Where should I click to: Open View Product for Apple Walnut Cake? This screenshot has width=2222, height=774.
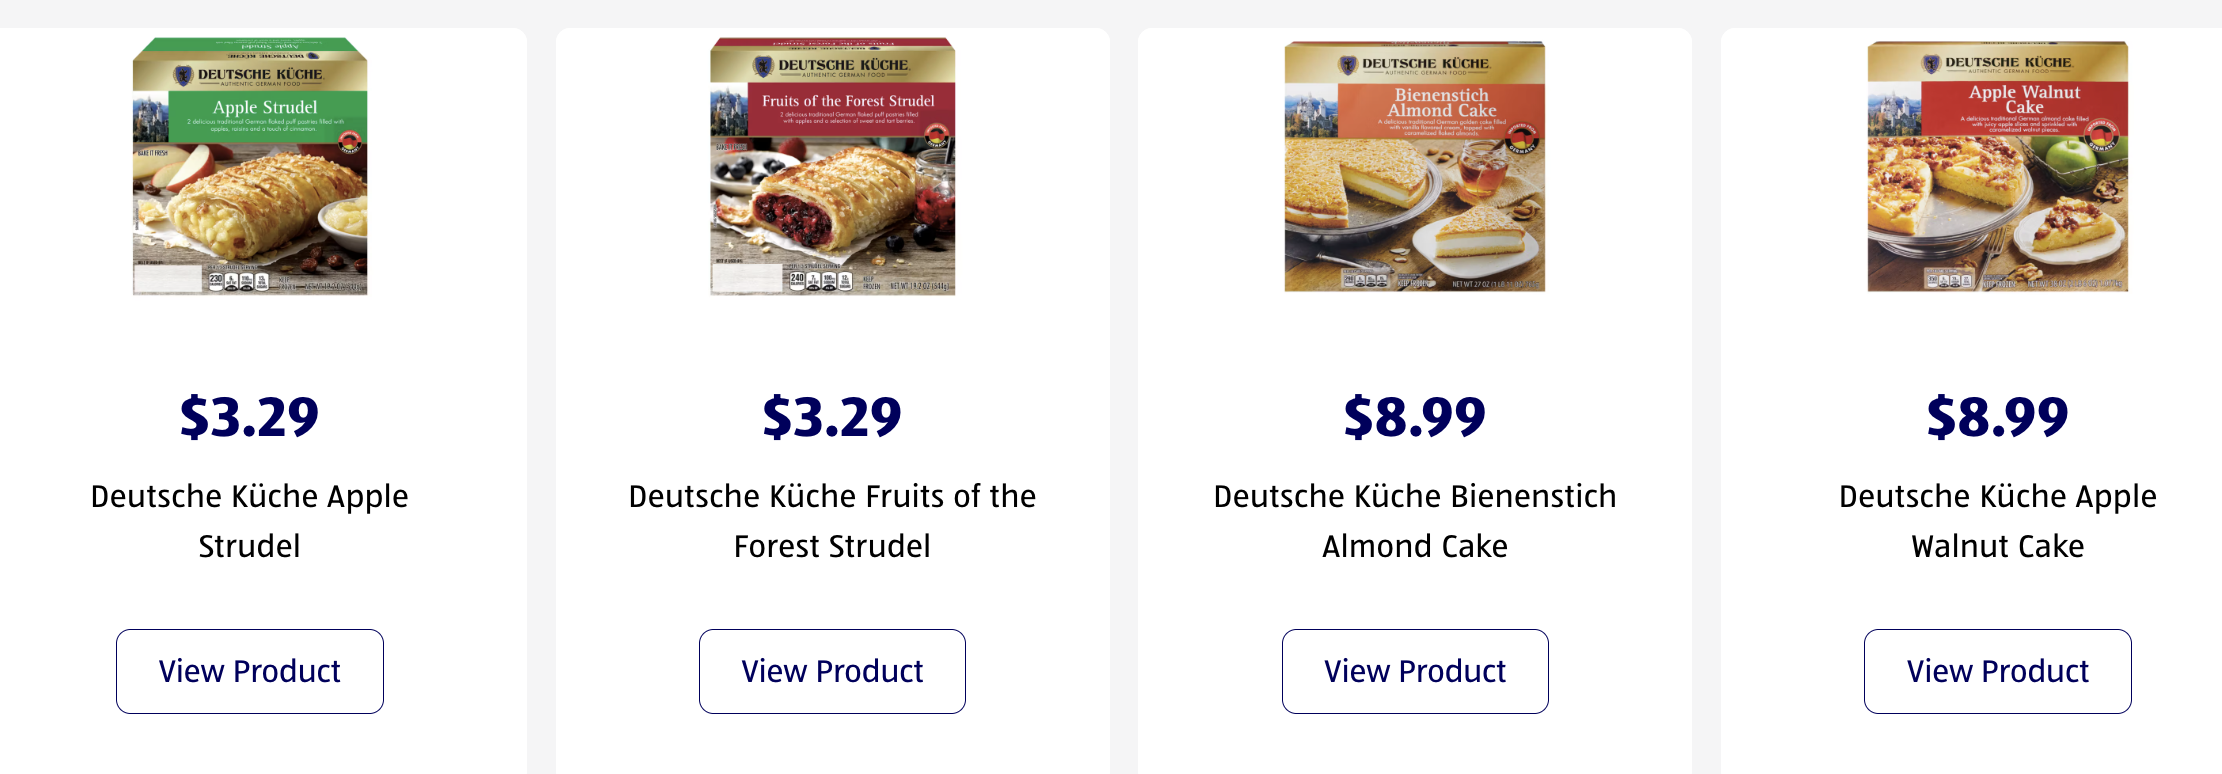(1997, 671)
